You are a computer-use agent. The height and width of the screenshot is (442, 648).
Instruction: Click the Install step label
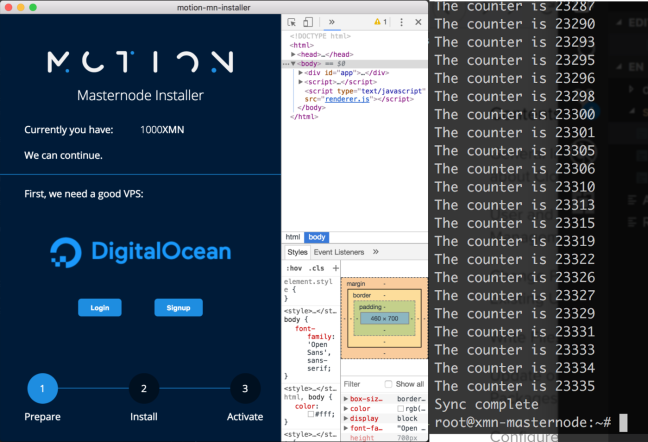(x=144, y=417)
